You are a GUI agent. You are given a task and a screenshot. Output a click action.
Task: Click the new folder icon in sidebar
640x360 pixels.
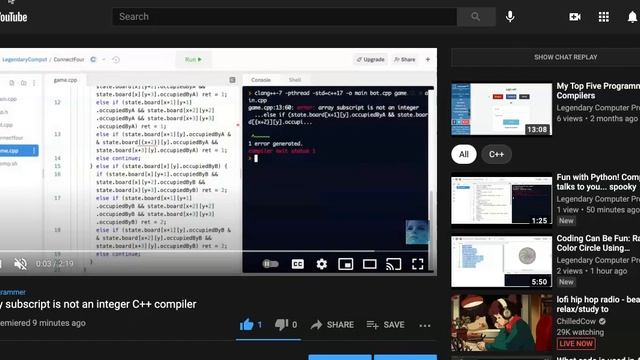pos(24,83)
